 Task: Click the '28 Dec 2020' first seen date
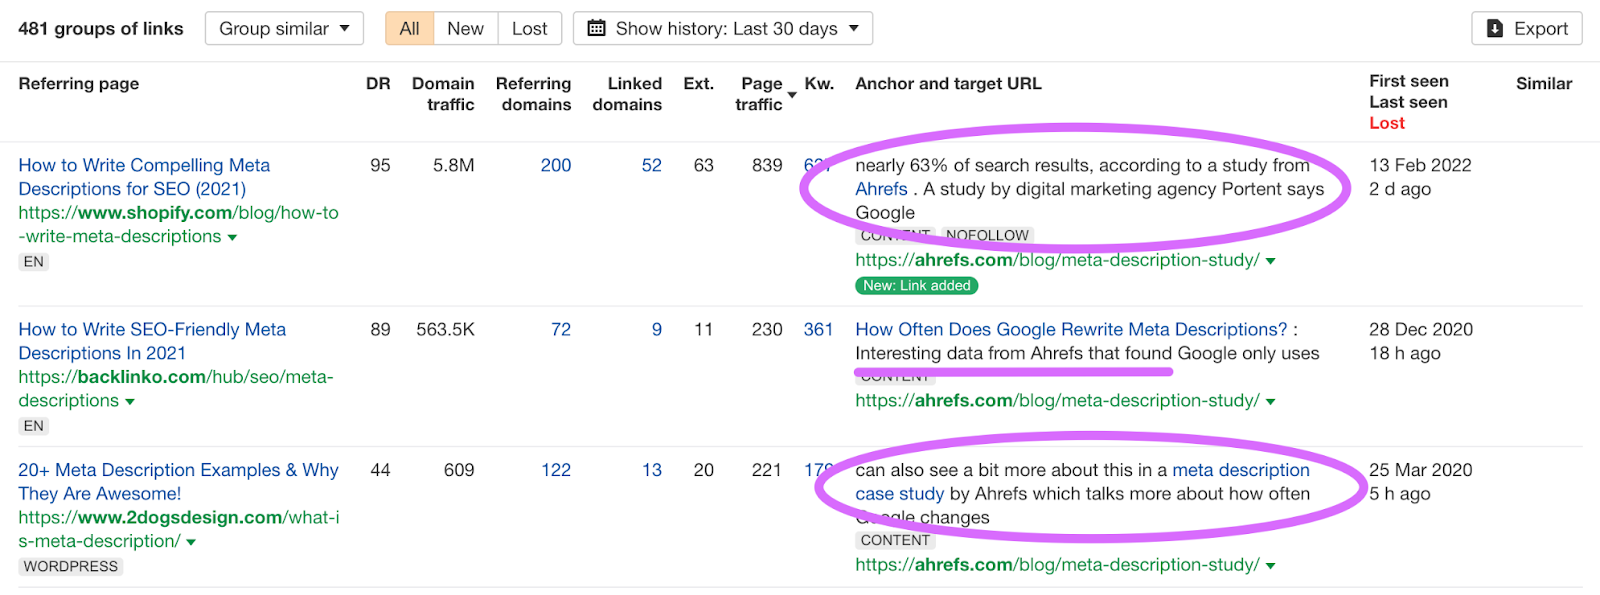click(1421, 329)
